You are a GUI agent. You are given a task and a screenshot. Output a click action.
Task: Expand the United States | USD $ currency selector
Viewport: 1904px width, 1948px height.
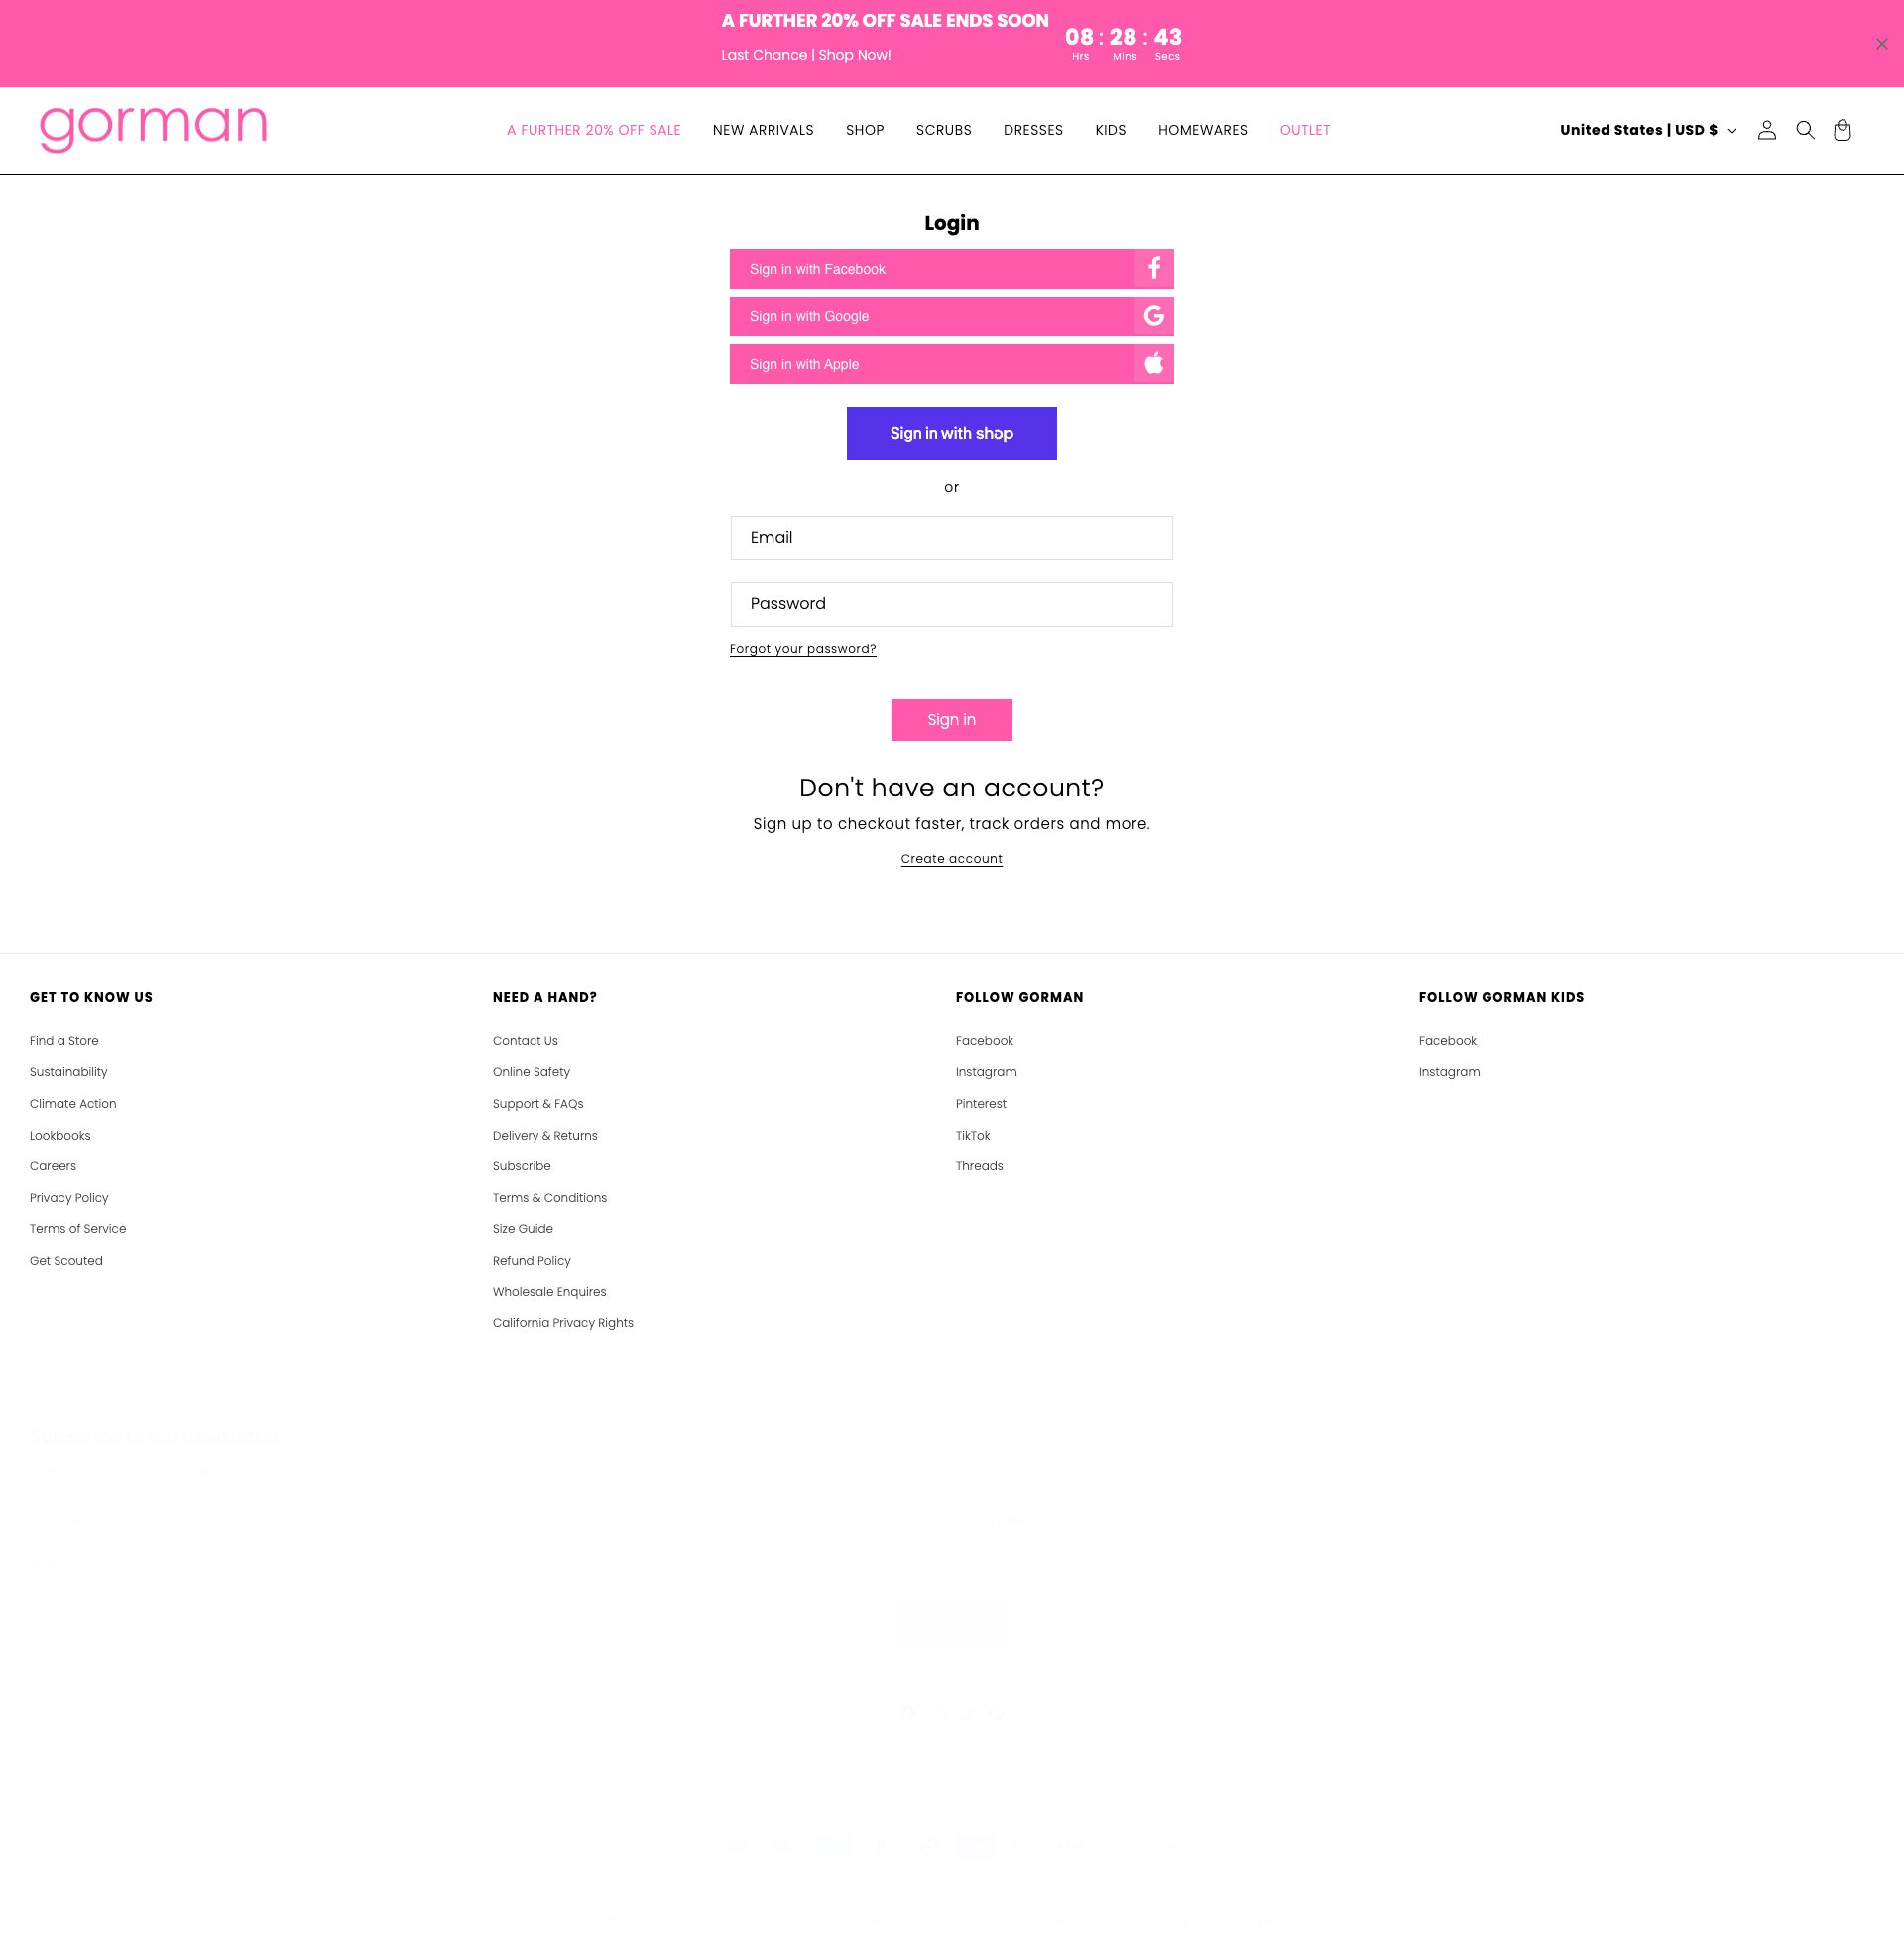point(1645,130)
